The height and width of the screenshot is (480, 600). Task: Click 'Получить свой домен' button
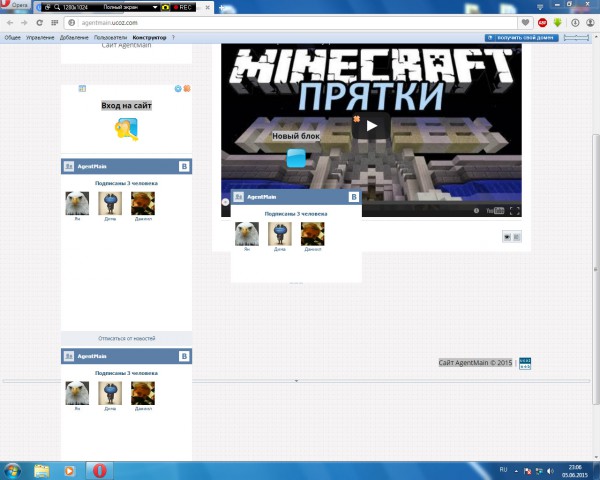[x=522, y=38]
